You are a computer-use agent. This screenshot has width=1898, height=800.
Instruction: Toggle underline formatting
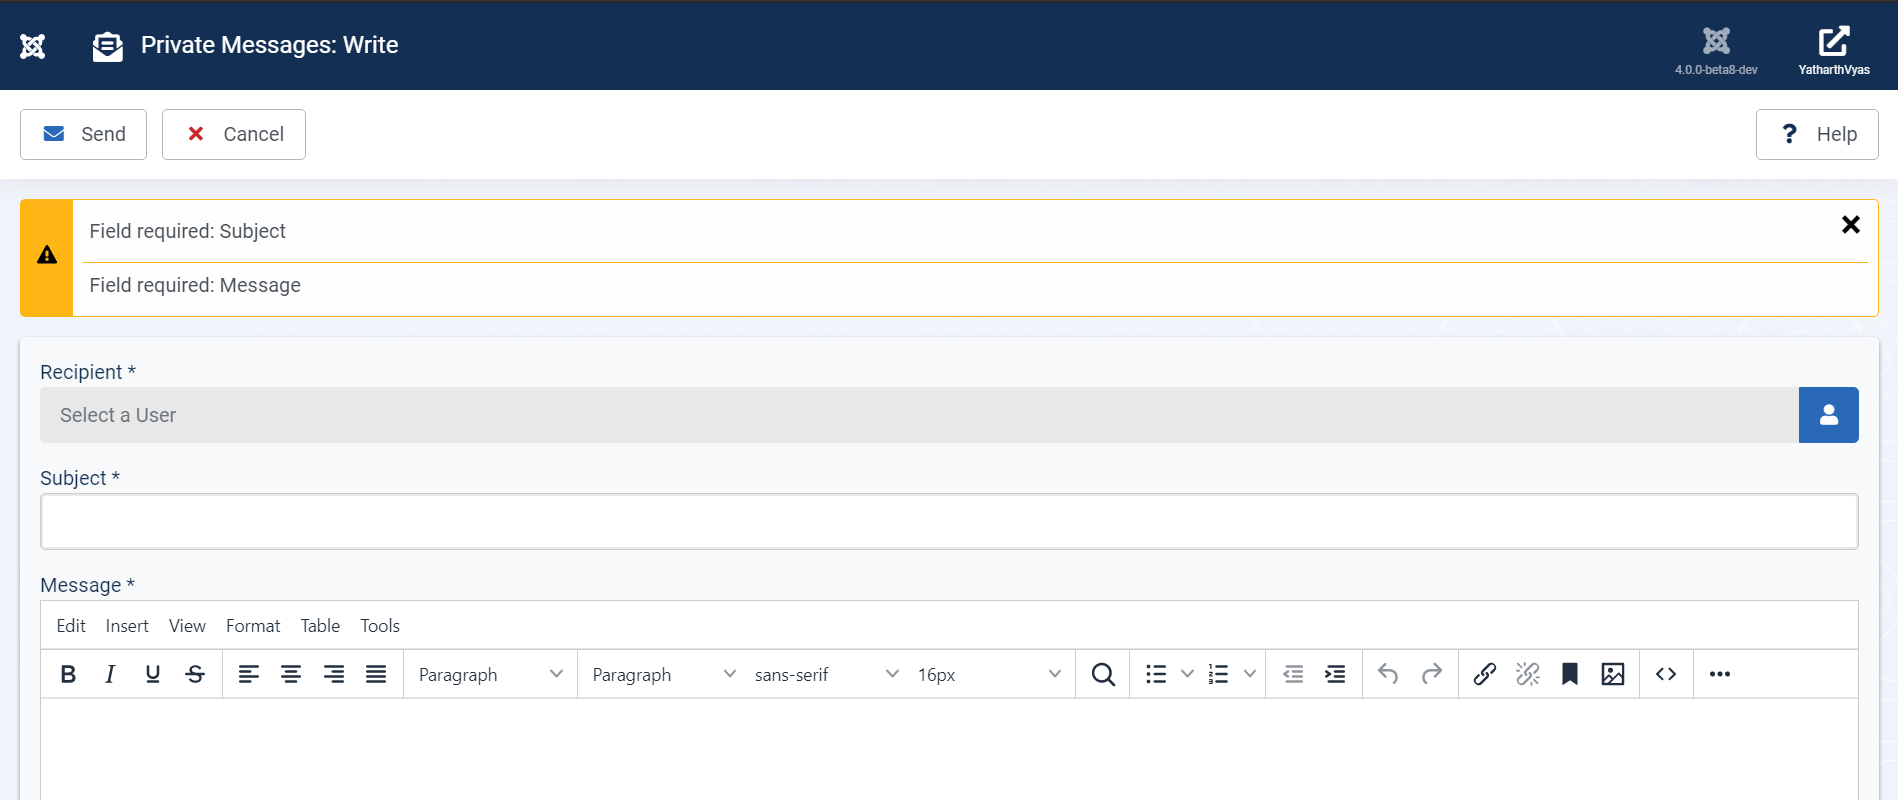(x=153, y=674)
